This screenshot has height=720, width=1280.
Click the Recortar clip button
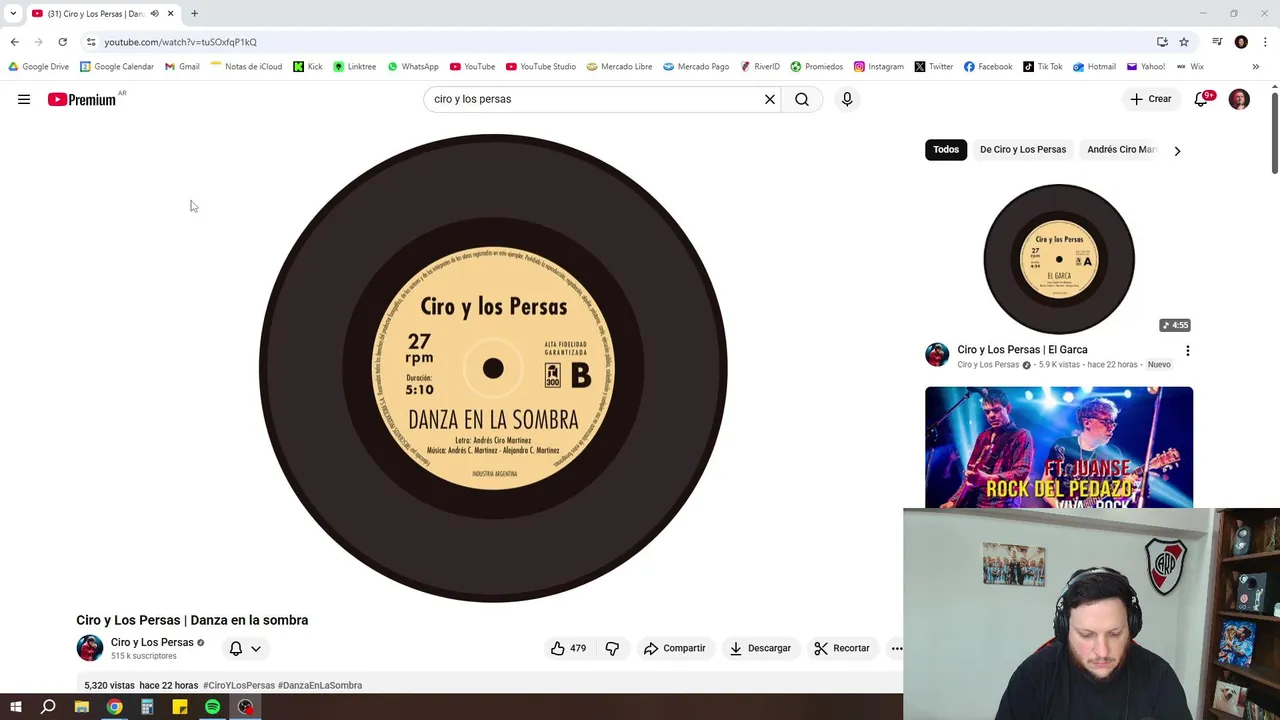click(842, 648)
